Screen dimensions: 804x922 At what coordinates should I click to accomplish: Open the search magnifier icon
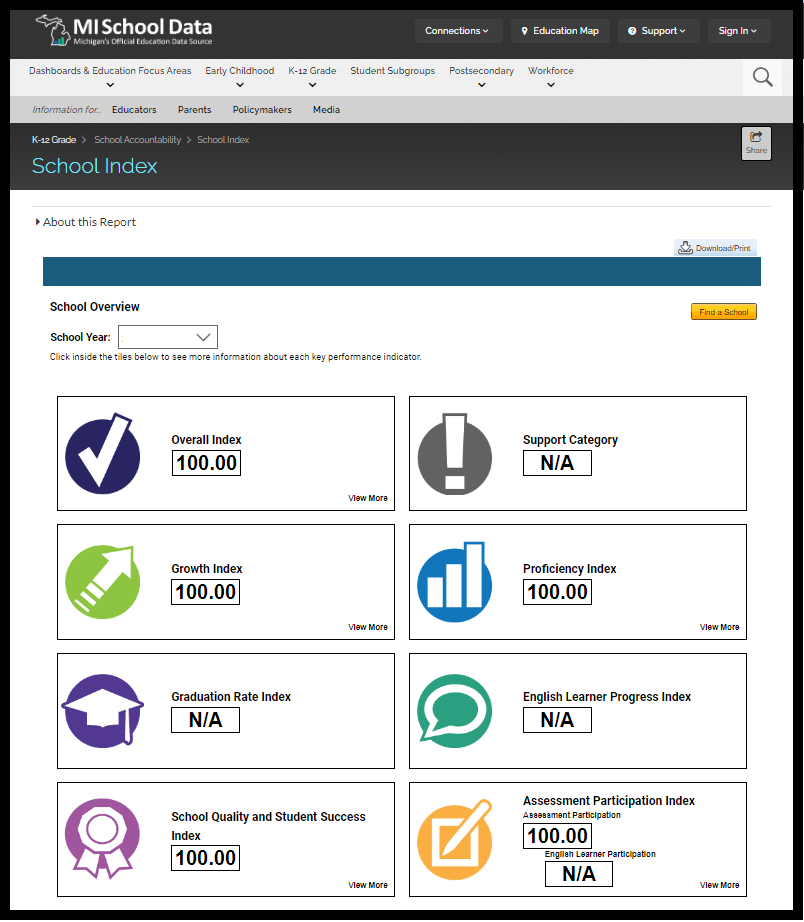click(x=762, y=77)
